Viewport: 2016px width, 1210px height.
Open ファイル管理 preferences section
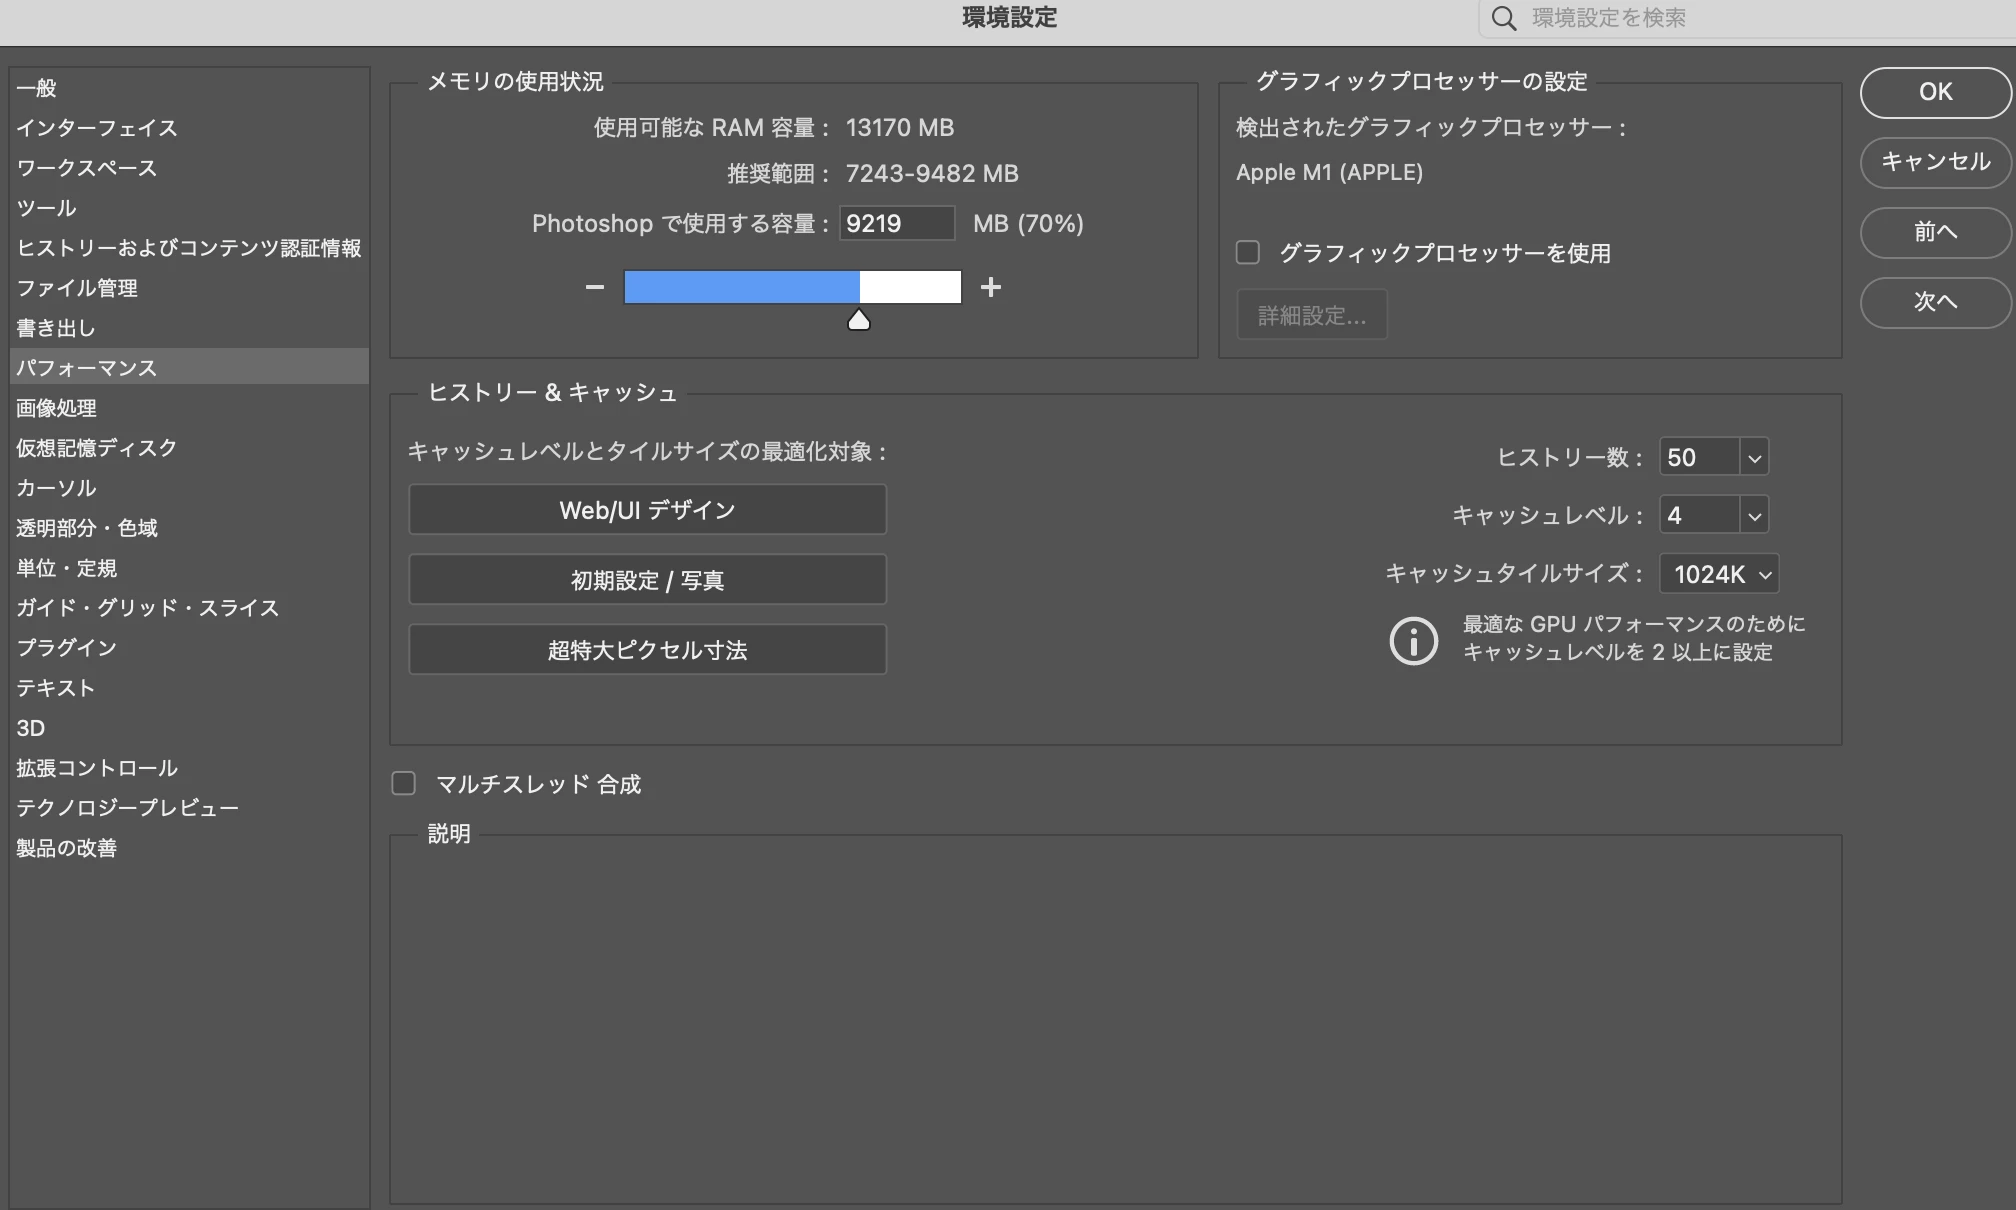coord(77,288)
